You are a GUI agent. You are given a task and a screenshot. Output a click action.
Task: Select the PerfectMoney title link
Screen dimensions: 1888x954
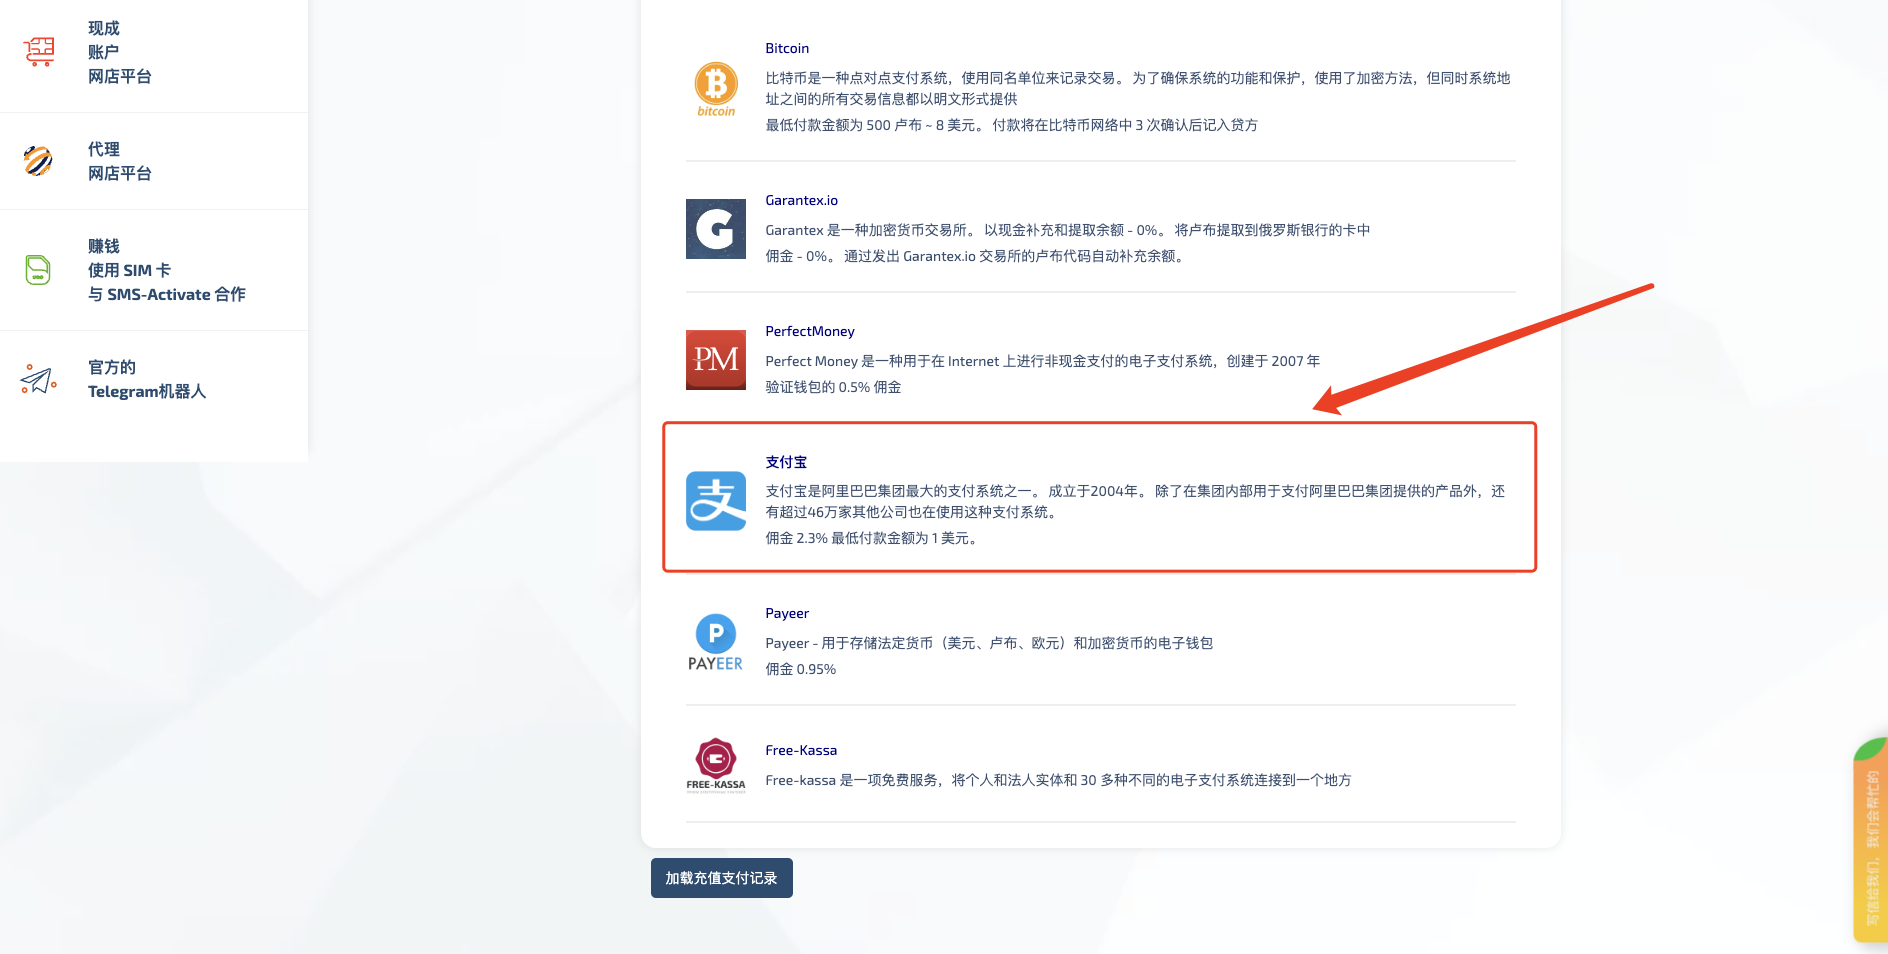[x=809, y=331]
